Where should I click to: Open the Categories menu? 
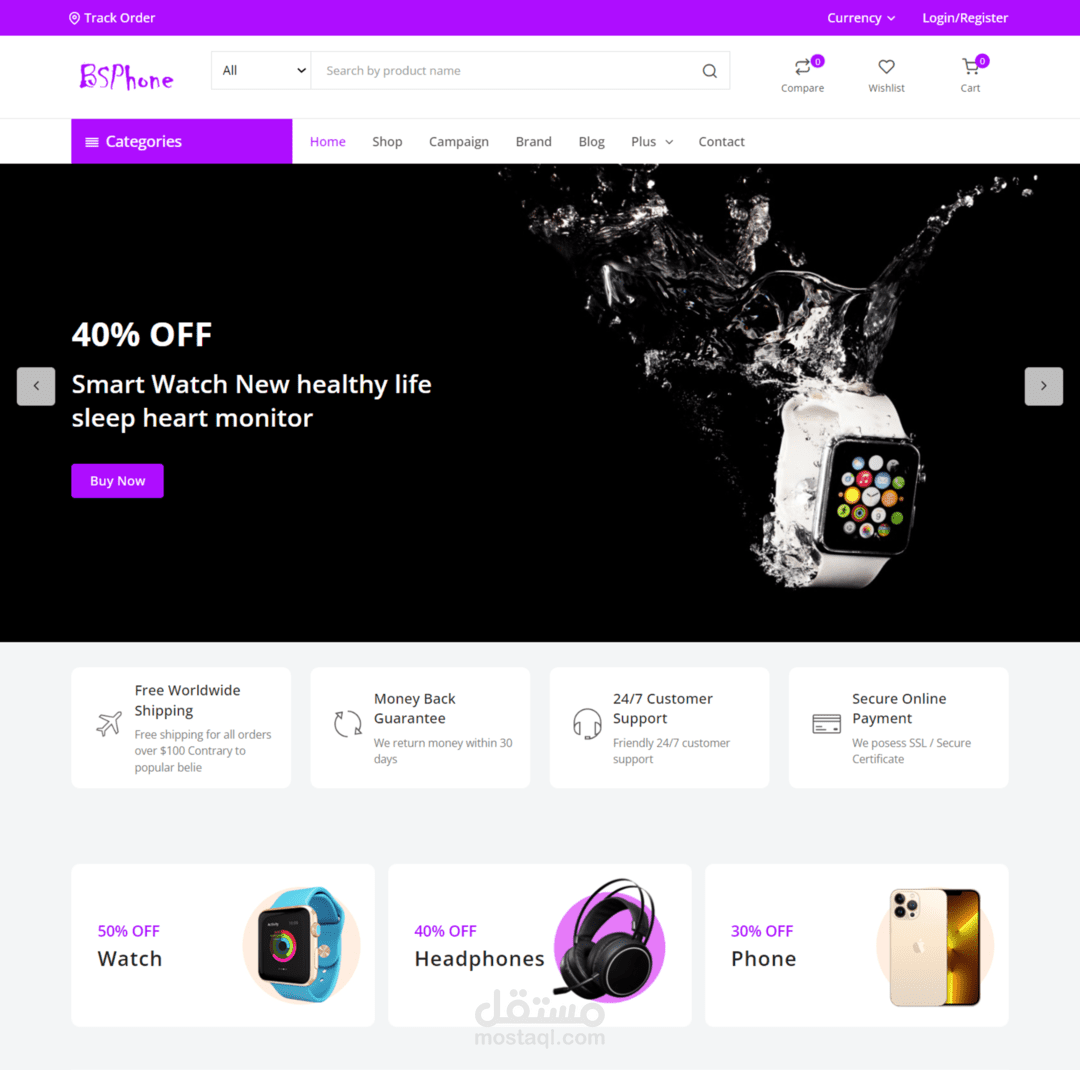pyautogui.click(x=182, y=141)
